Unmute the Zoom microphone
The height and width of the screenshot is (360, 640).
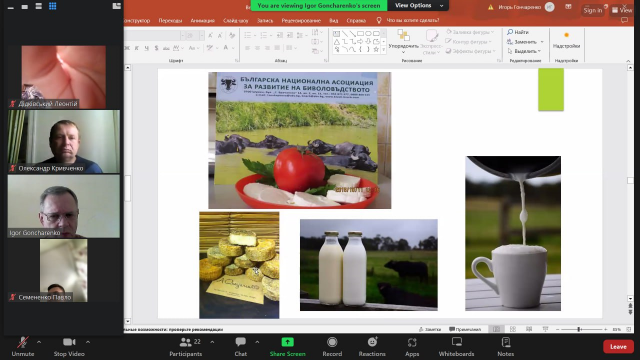coord(23,347)
